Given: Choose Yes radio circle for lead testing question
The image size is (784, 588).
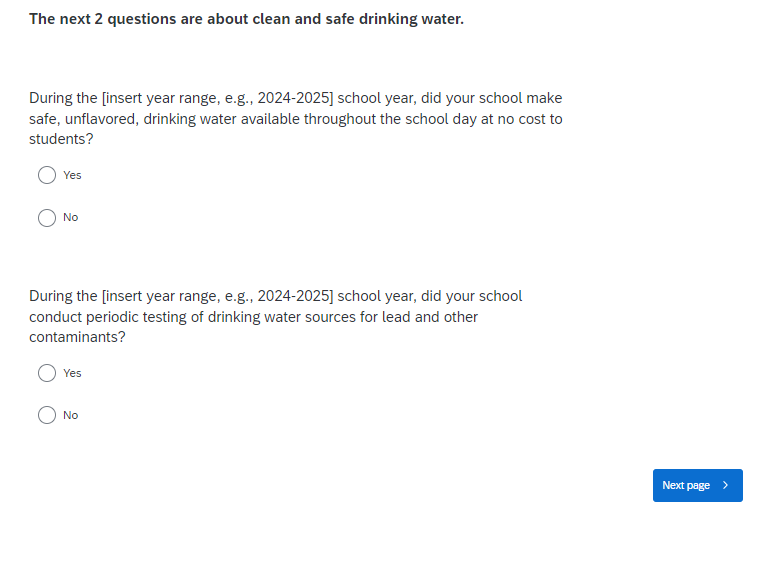Looking at the screenshot, I should 47,373.
